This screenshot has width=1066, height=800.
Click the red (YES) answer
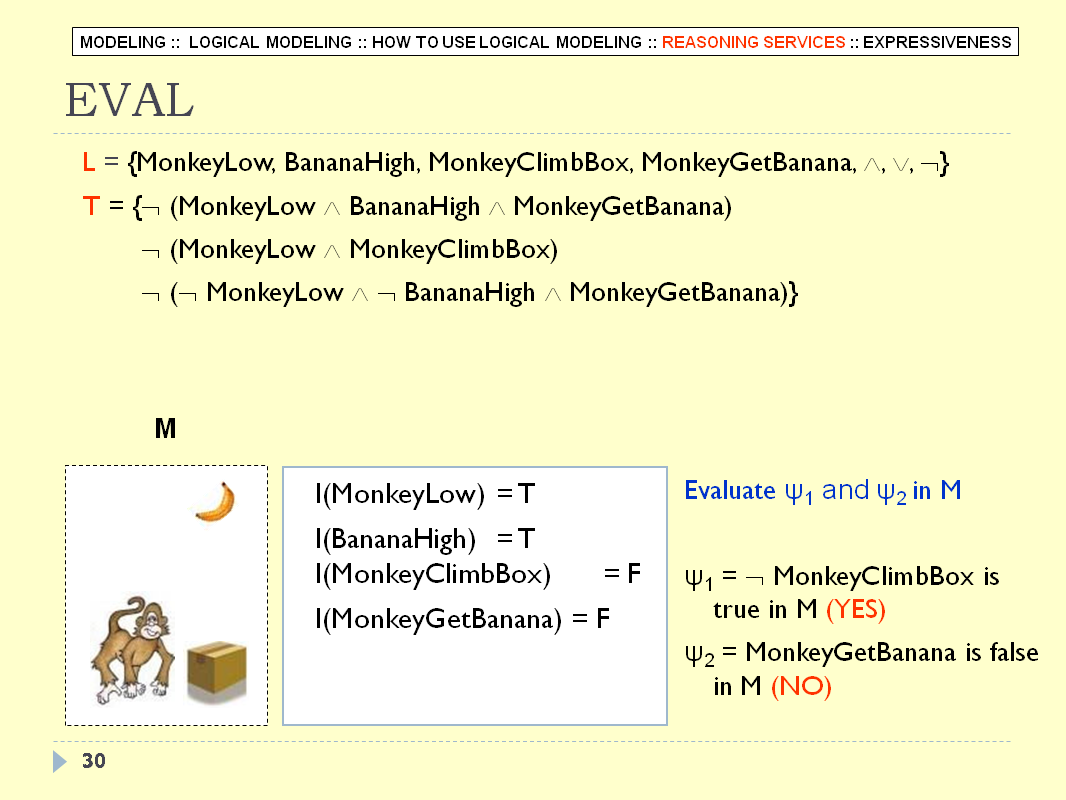point(855,610)
